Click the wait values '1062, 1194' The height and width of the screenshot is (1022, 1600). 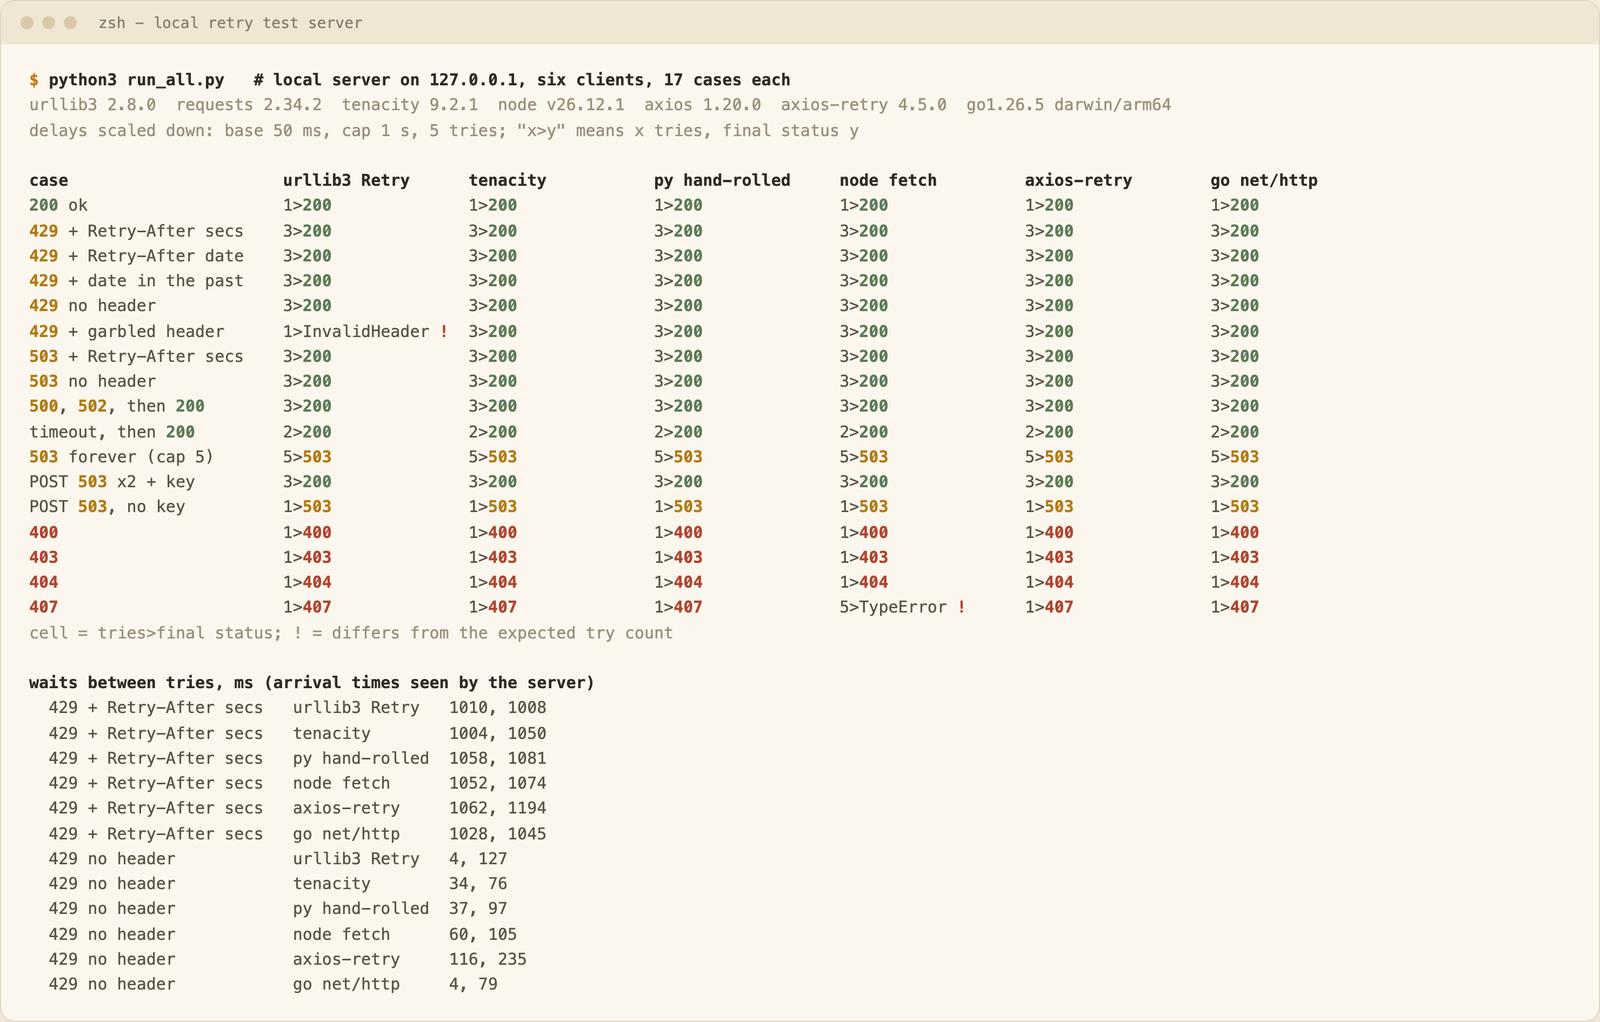click(497, 808)
